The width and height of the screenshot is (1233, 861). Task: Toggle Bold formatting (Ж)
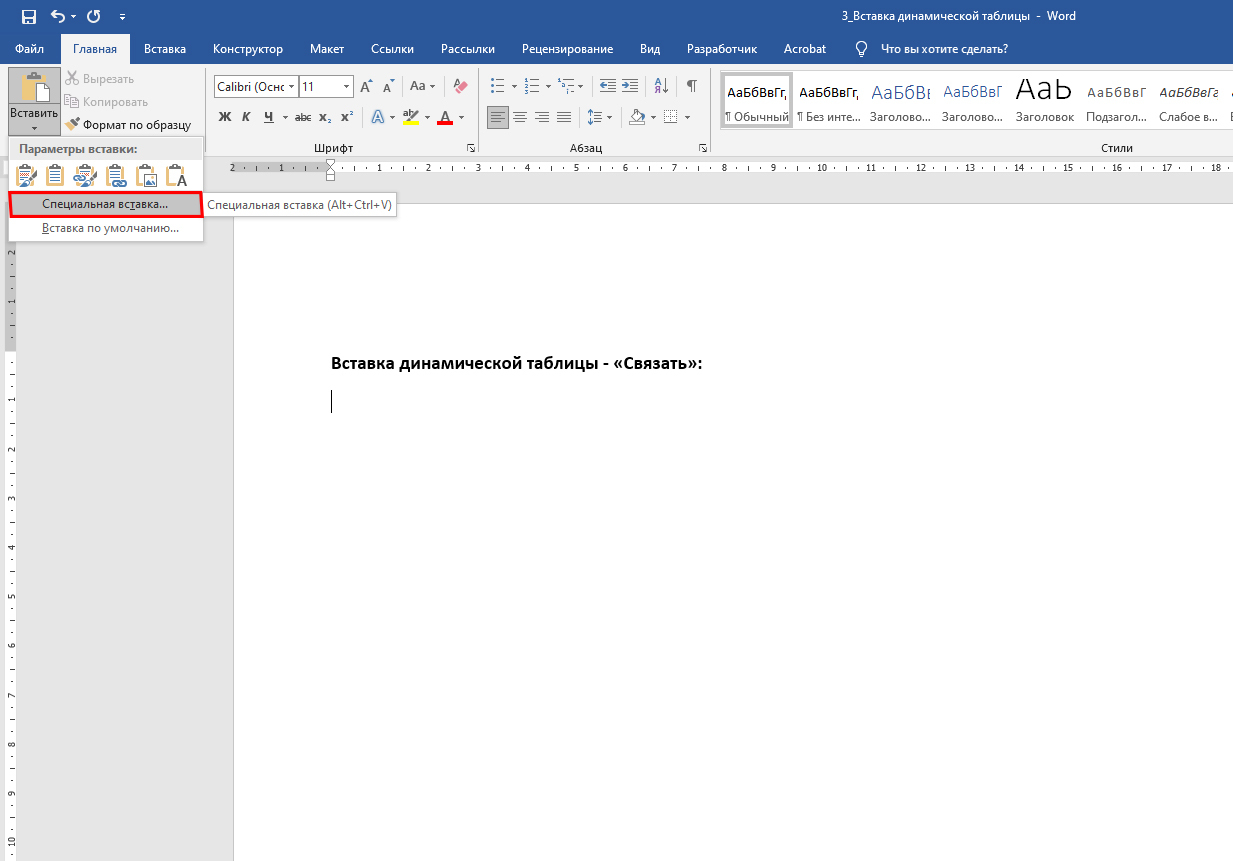(x=224, y=117)
